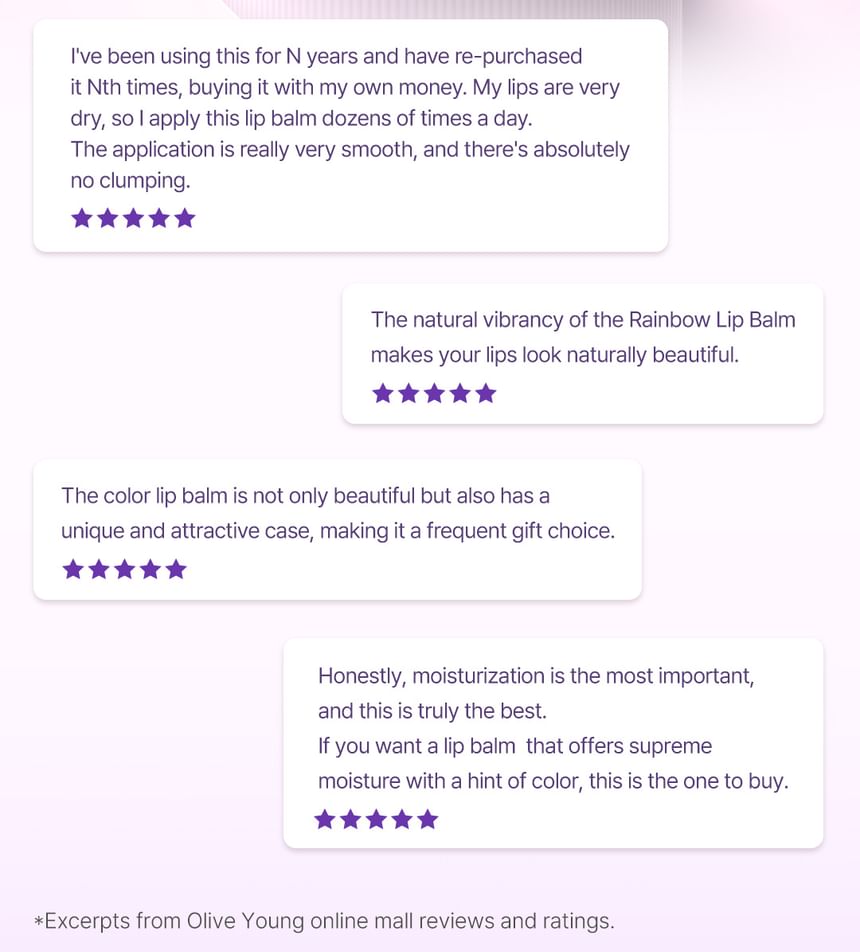Click 'The natural vibrancy of the Rainbow Lip Balm' text
The width and height of the screenshot is (860, 952).
pos(583,320)
